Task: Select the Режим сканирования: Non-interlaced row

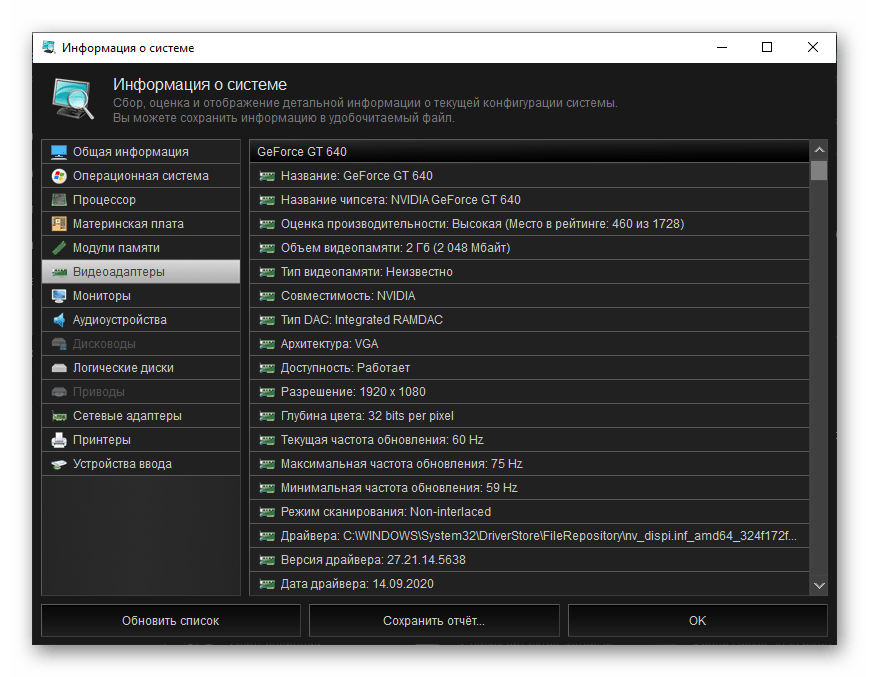Action: (529, 512)
